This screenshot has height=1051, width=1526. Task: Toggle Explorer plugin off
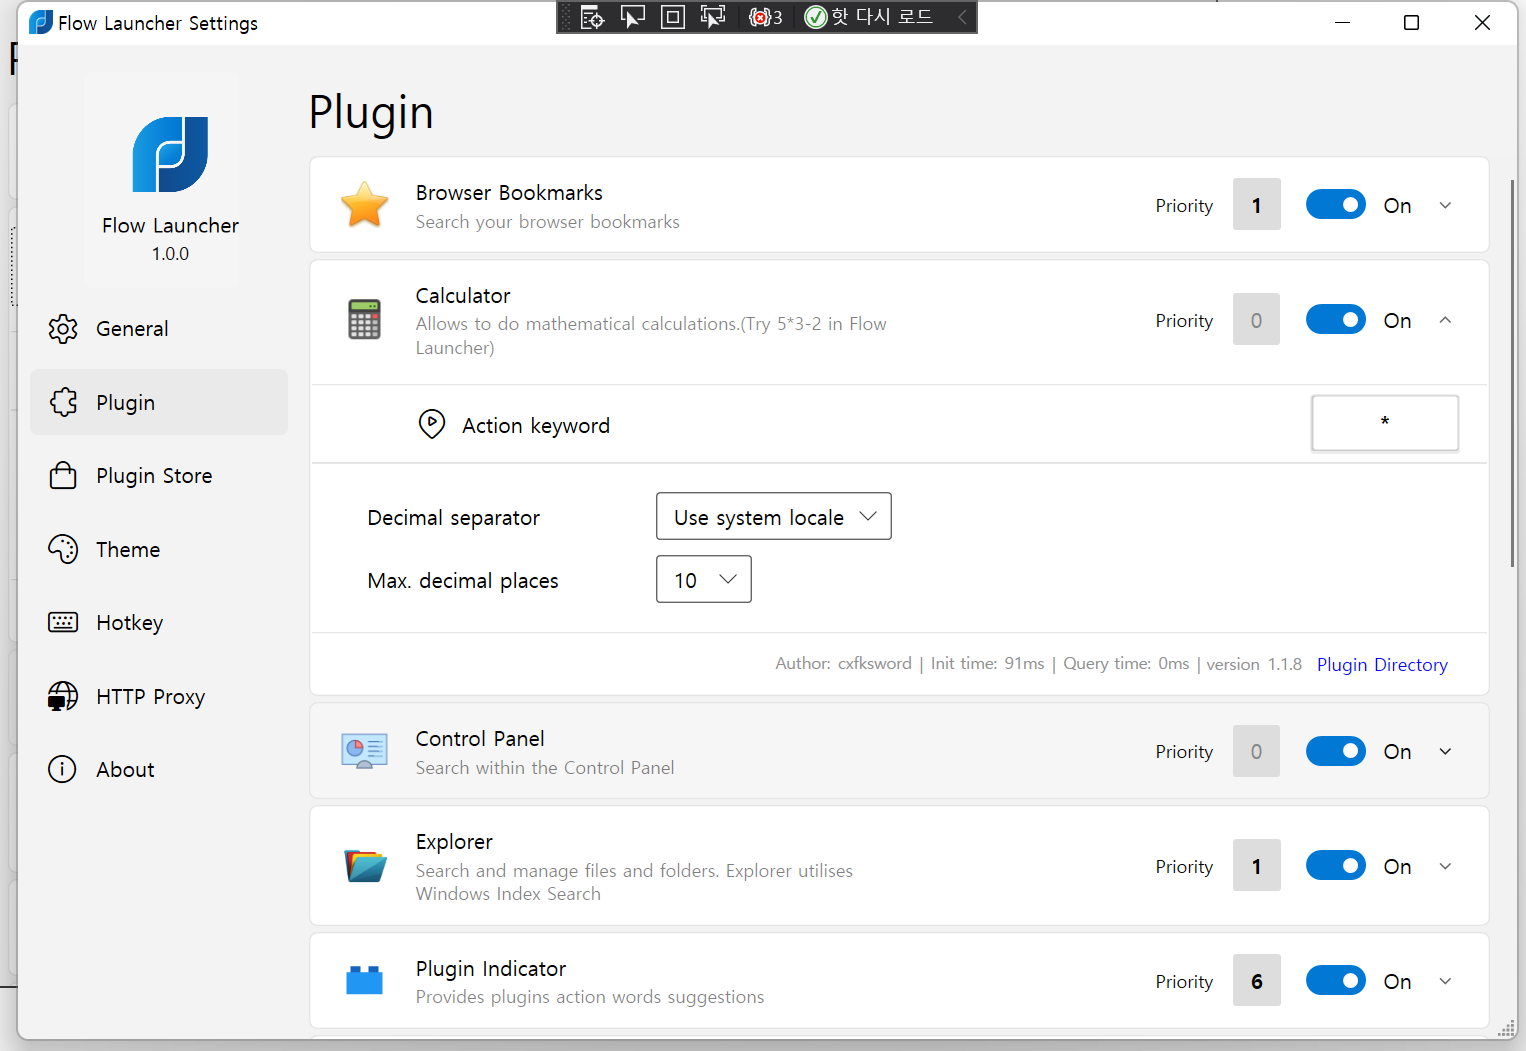pos(1335,865)
